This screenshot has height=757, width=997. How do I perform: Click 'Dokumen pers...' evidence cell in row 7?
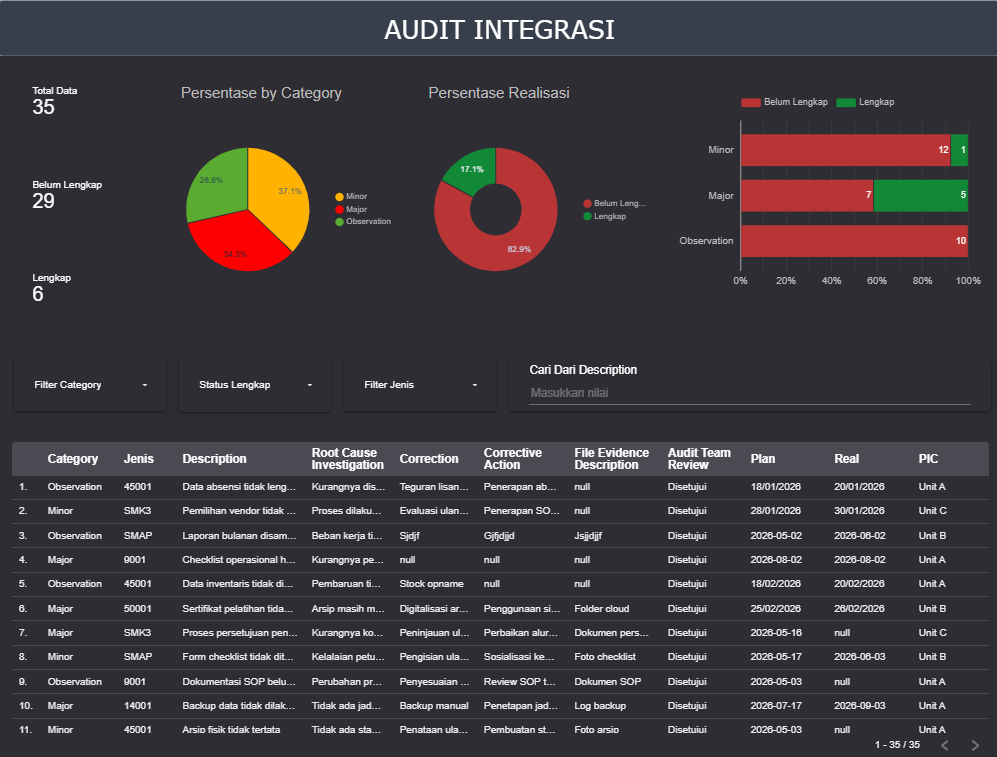(x=611, y=633)
